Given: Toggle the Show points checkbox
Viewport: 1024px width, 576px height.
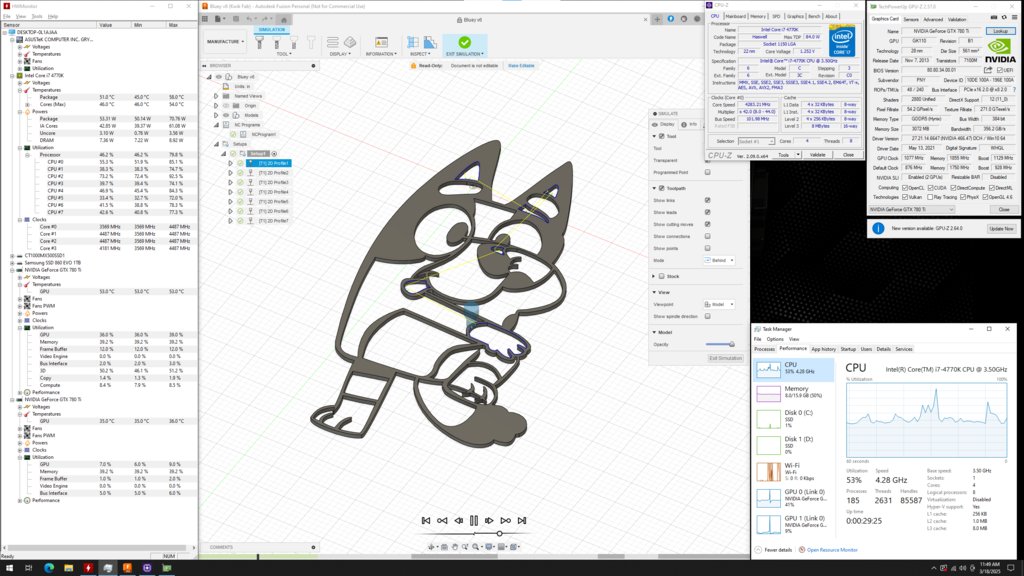Looking at the screenshot, I should [707, 248].
